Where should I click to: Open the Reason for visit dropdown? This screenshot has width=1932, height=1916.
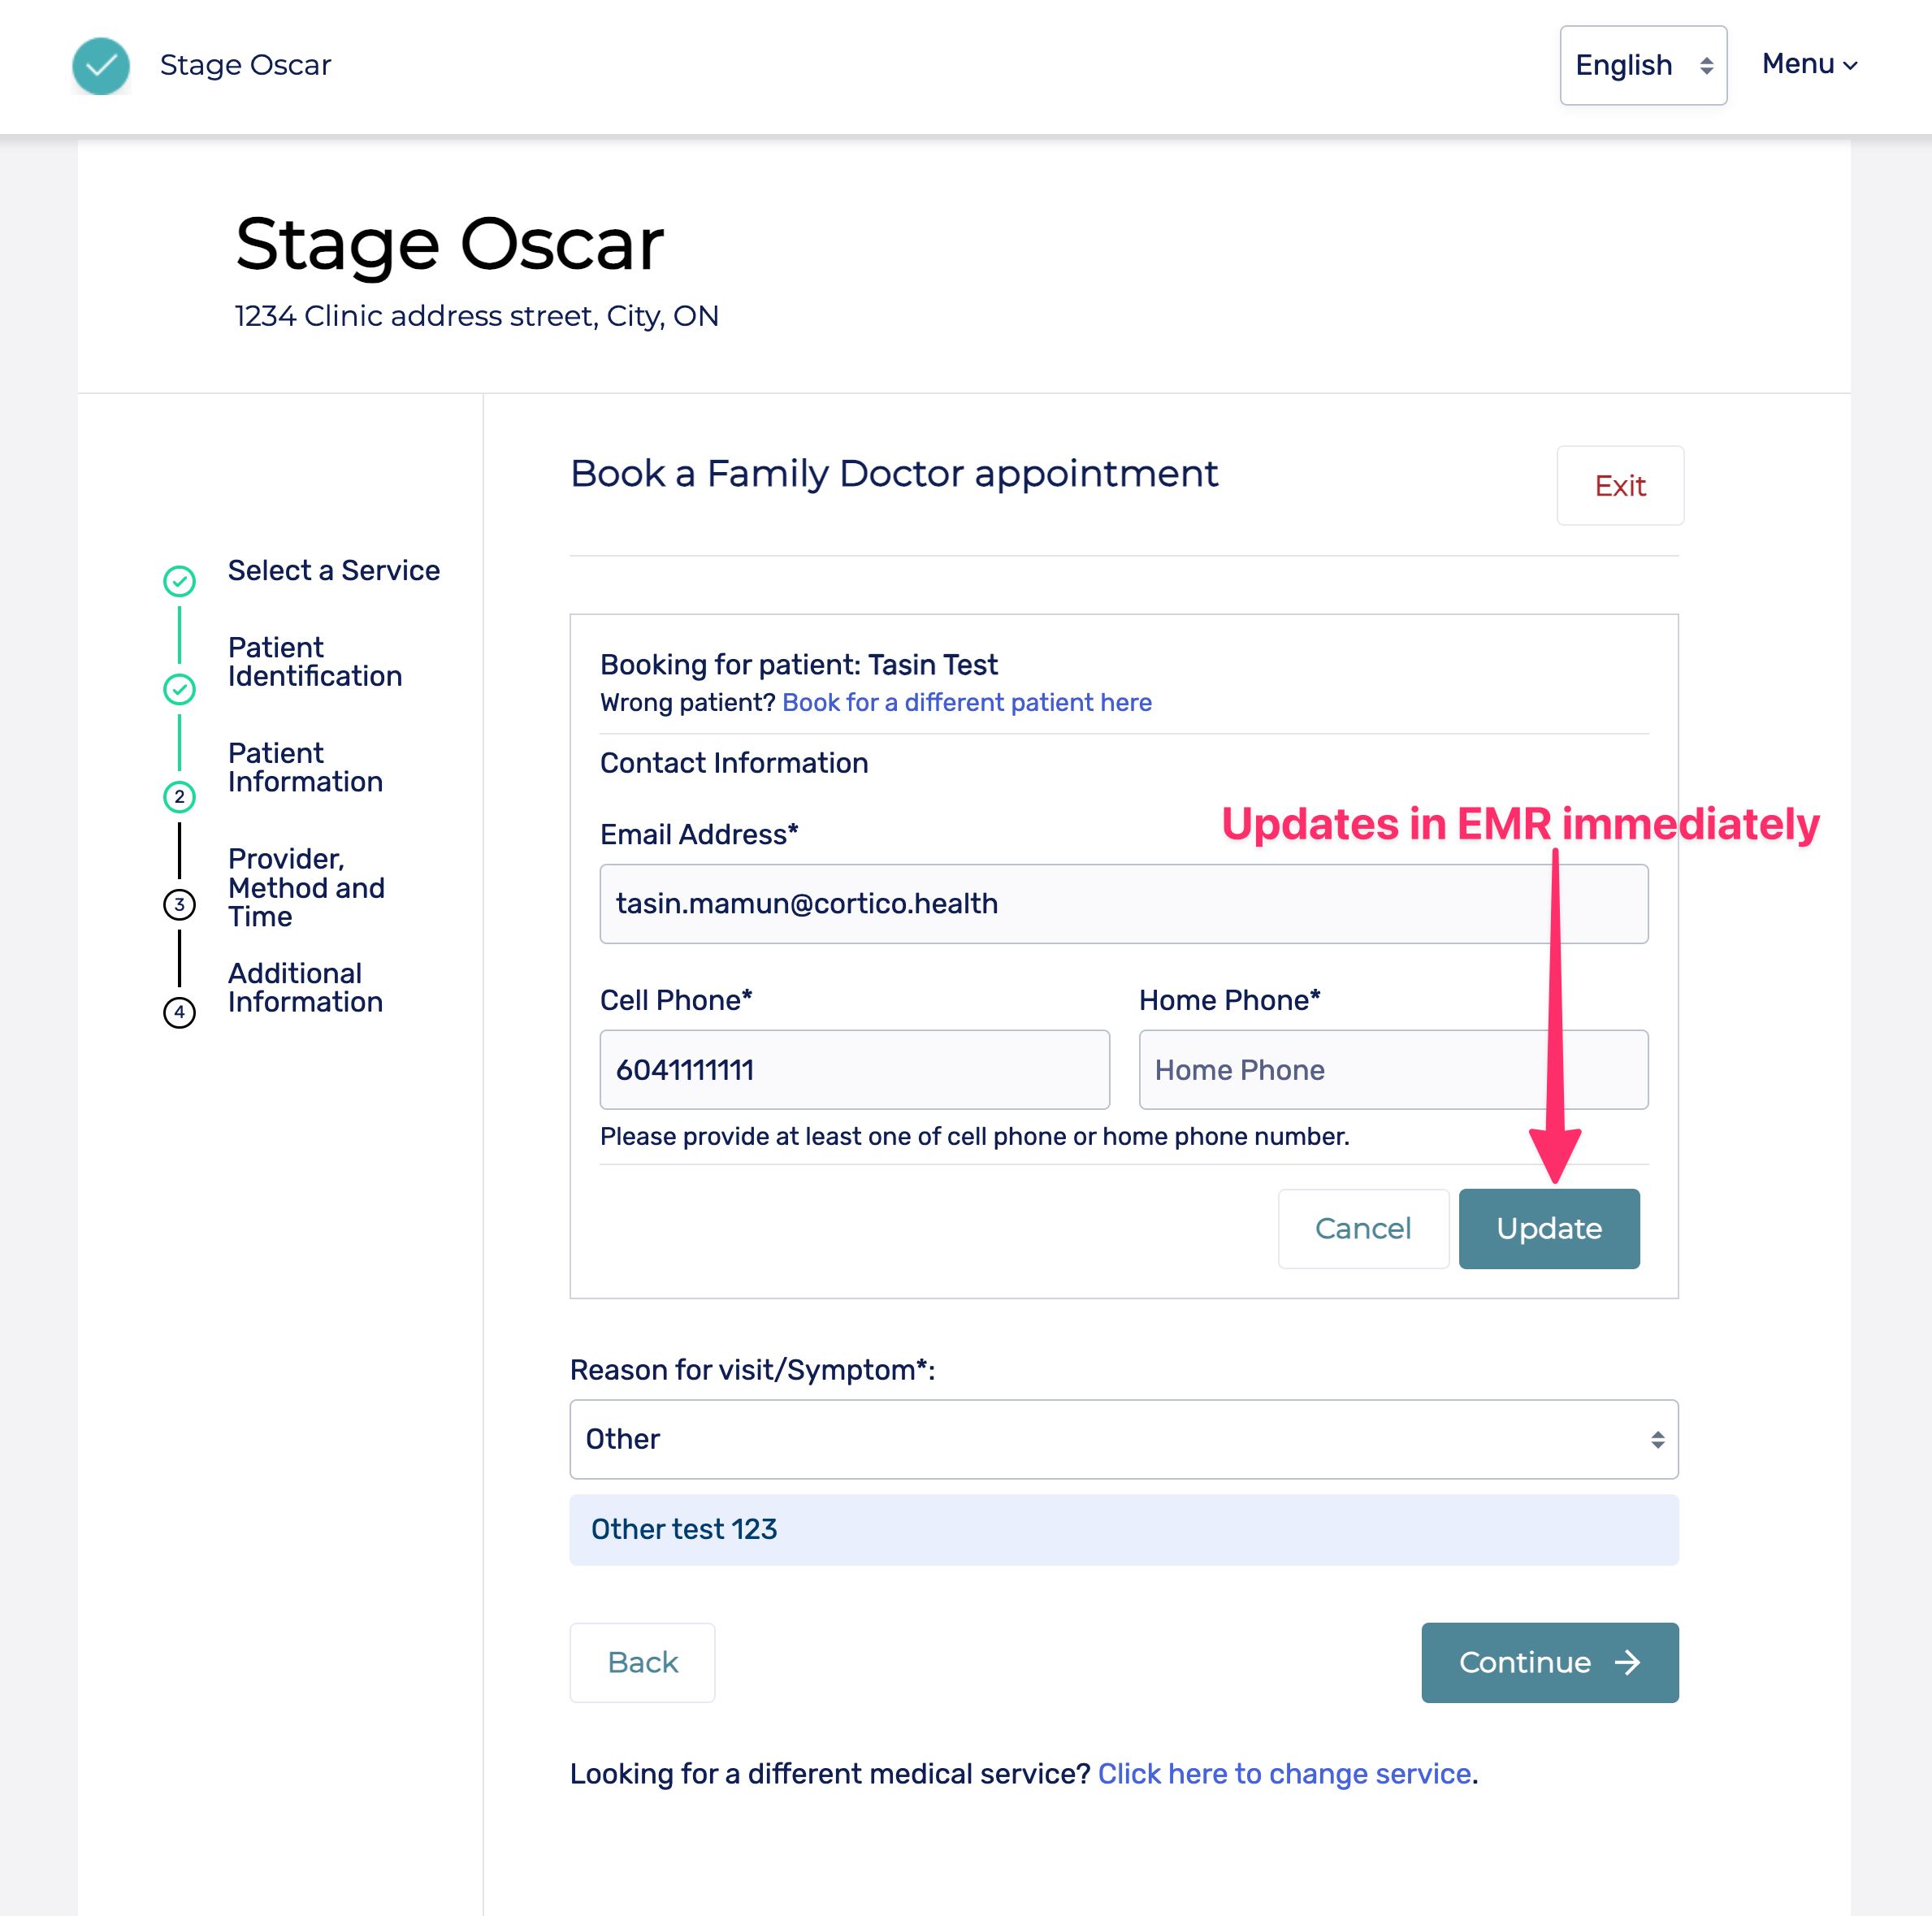[x=1123, y=1439]
